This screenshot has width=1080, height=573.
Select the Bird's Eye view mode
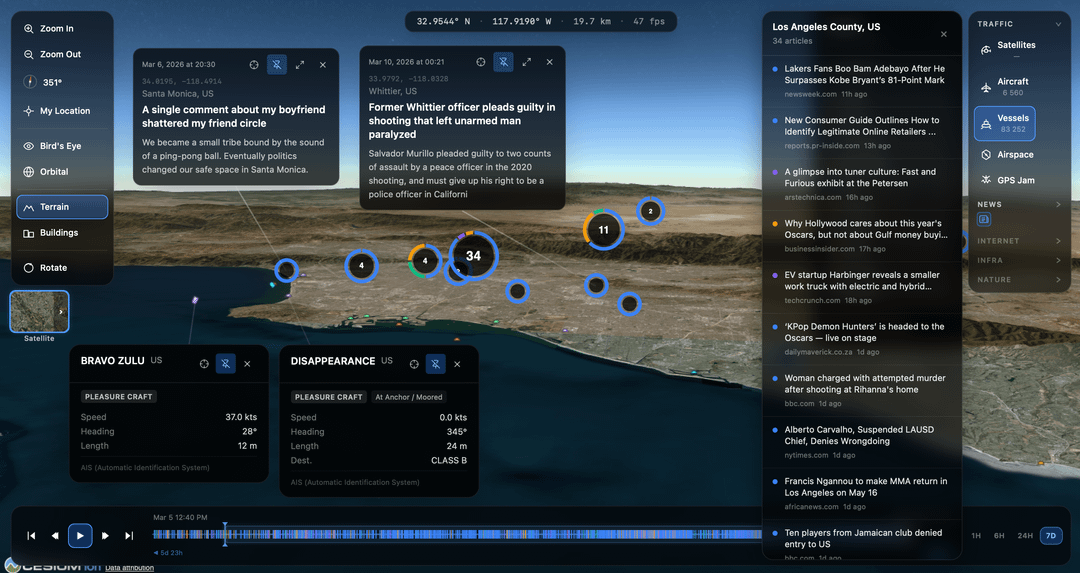[62, 146]
